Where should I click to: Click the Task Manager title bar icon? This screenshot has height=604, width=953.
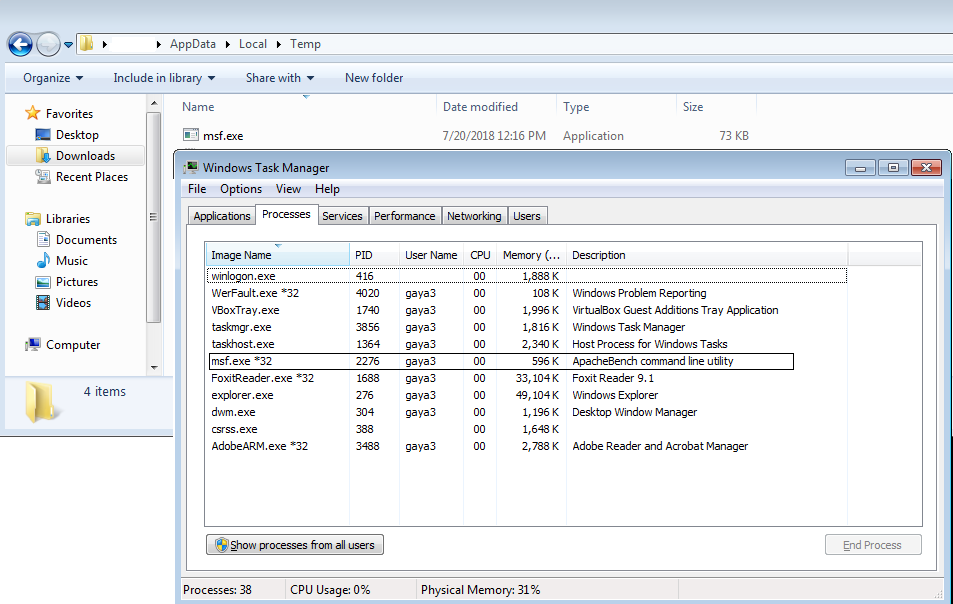(x=190, y=168)
